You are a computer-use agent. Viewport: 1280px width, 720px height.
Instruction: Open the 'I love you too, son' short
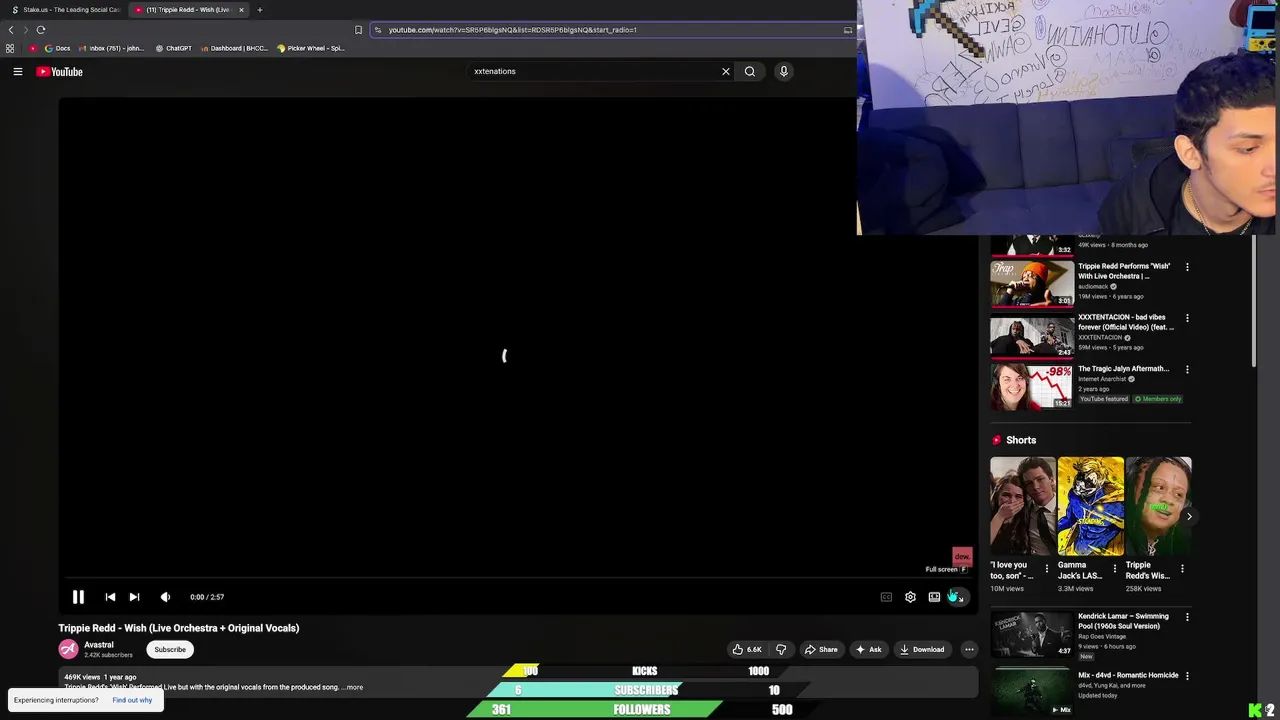pos(1023,506)
